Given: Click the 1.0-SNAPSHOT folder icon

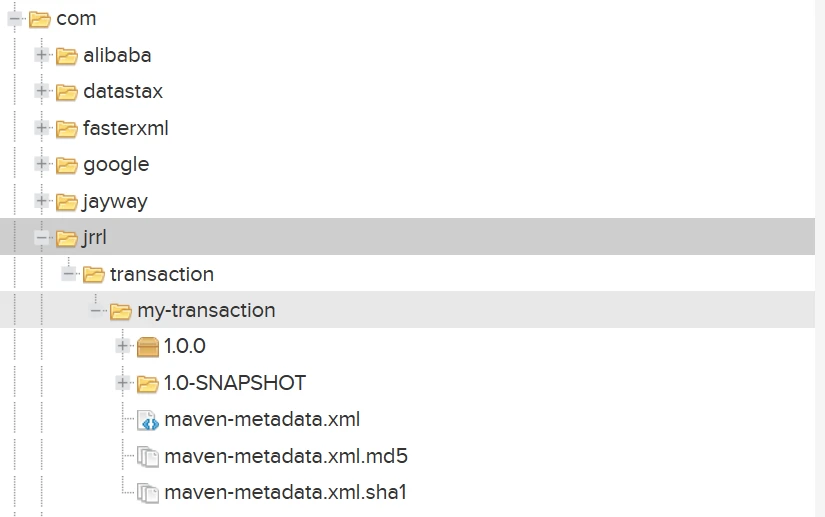Looking at the screenshot, I should [x=148, y=384].
